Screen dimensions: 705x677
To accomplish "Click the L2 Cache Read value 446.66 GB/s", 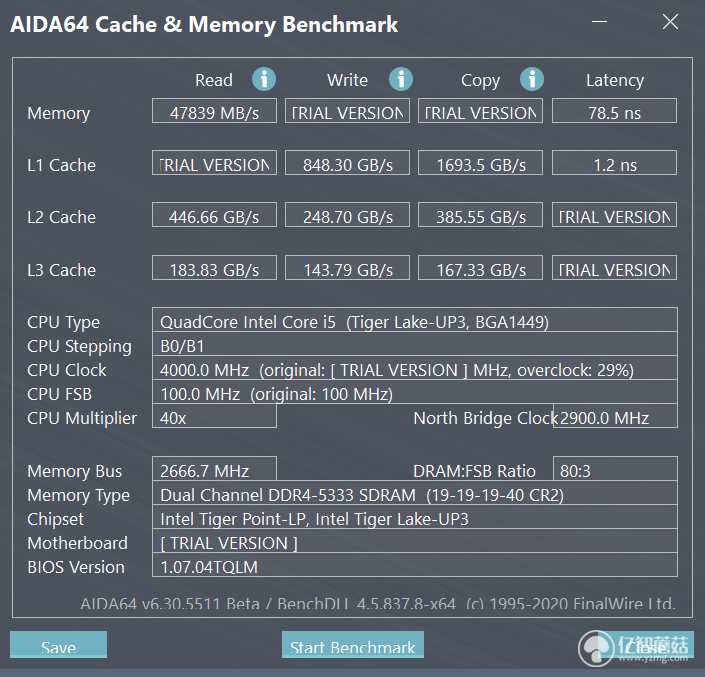I will (214, 215).
